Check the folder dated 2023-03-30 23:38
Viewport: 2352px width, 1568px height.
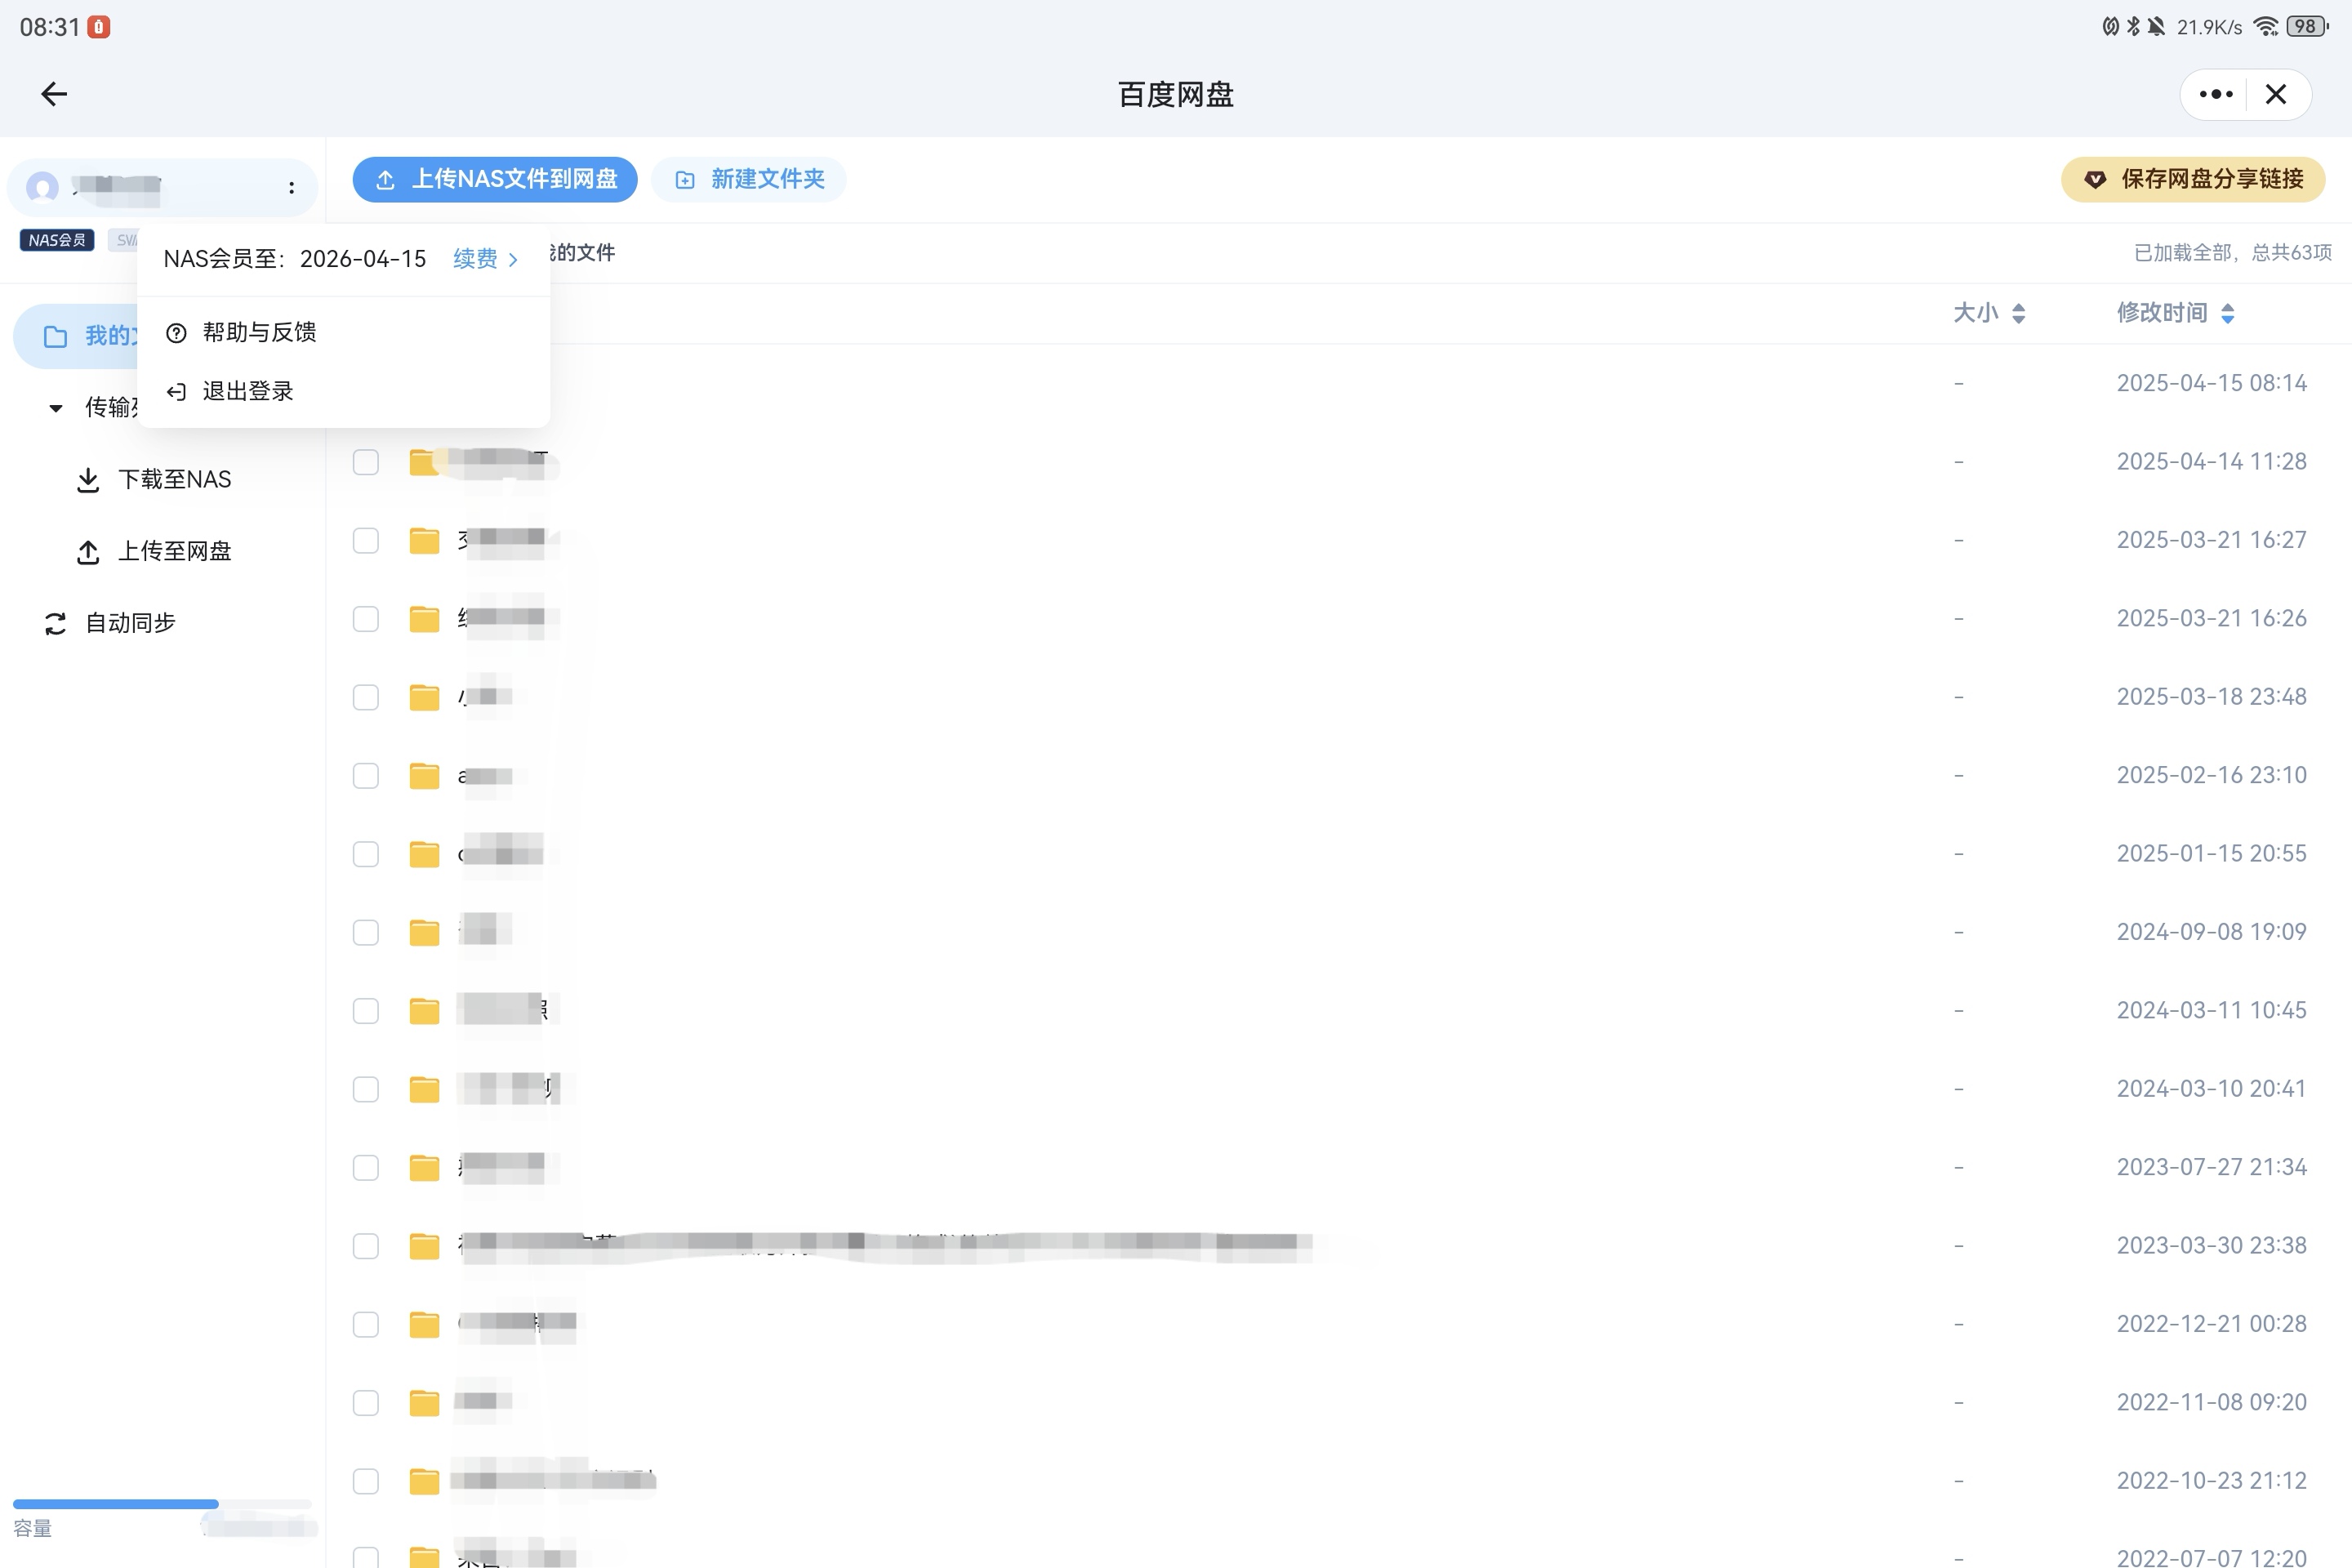(366, 1246)
